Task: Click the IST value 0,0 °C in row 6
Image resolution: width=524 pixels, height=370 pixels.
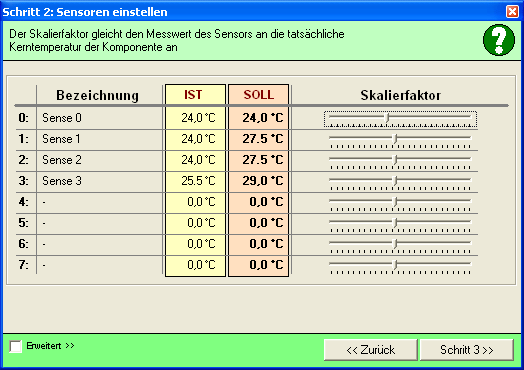Action: click(202, 244)
